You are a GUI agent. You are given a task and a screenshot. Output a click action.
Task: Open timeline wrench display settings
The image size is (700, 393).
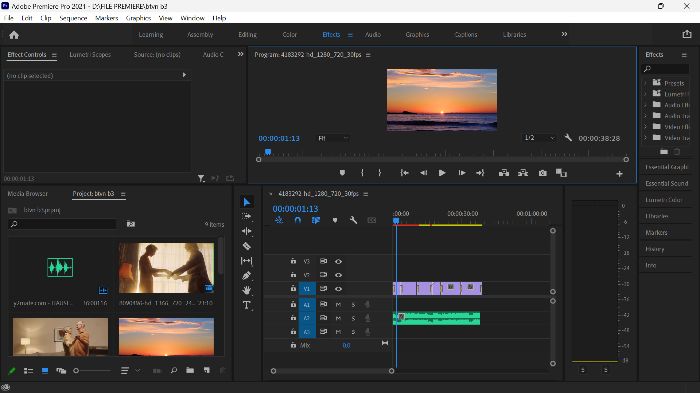pyautogui.click(x=353, y=220)
